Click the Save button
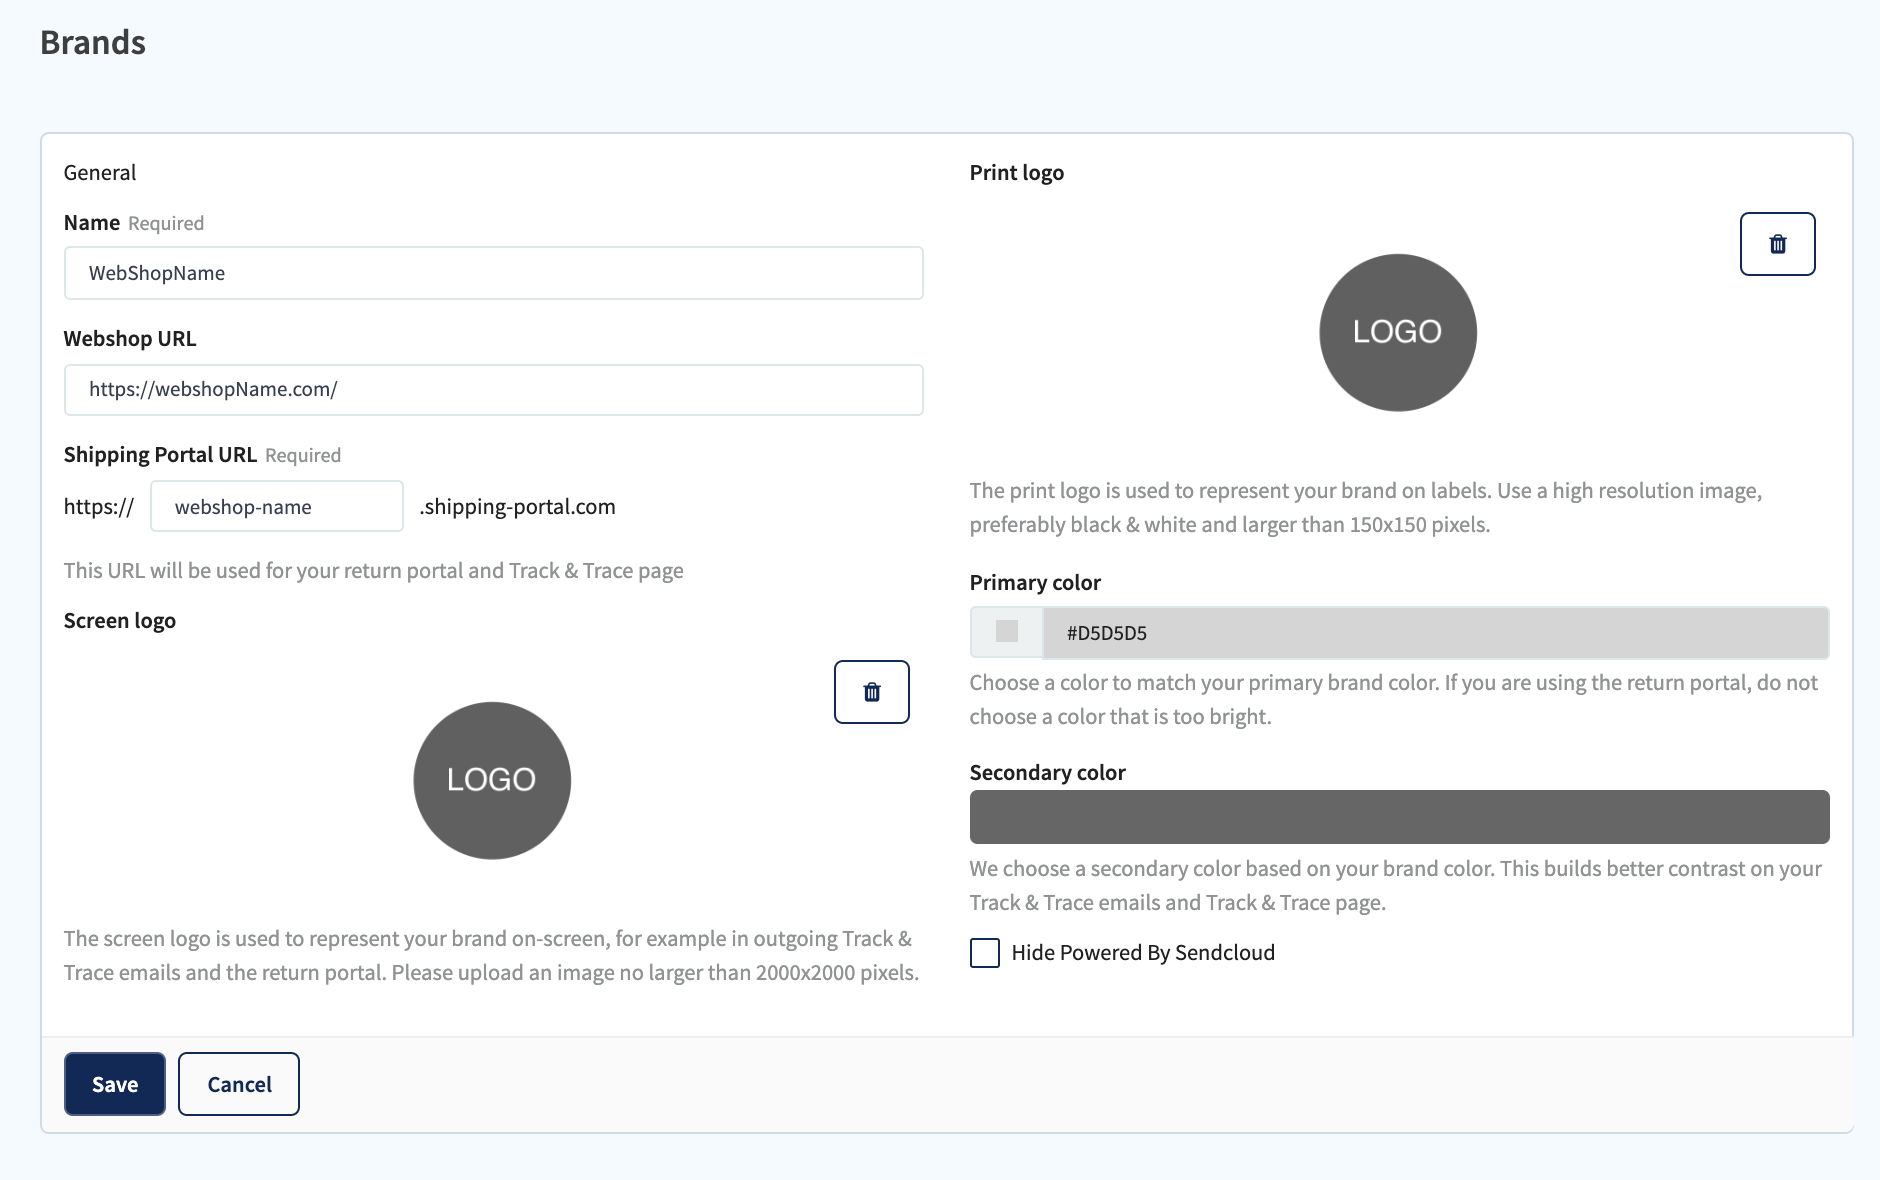 tap(115, 1084)
